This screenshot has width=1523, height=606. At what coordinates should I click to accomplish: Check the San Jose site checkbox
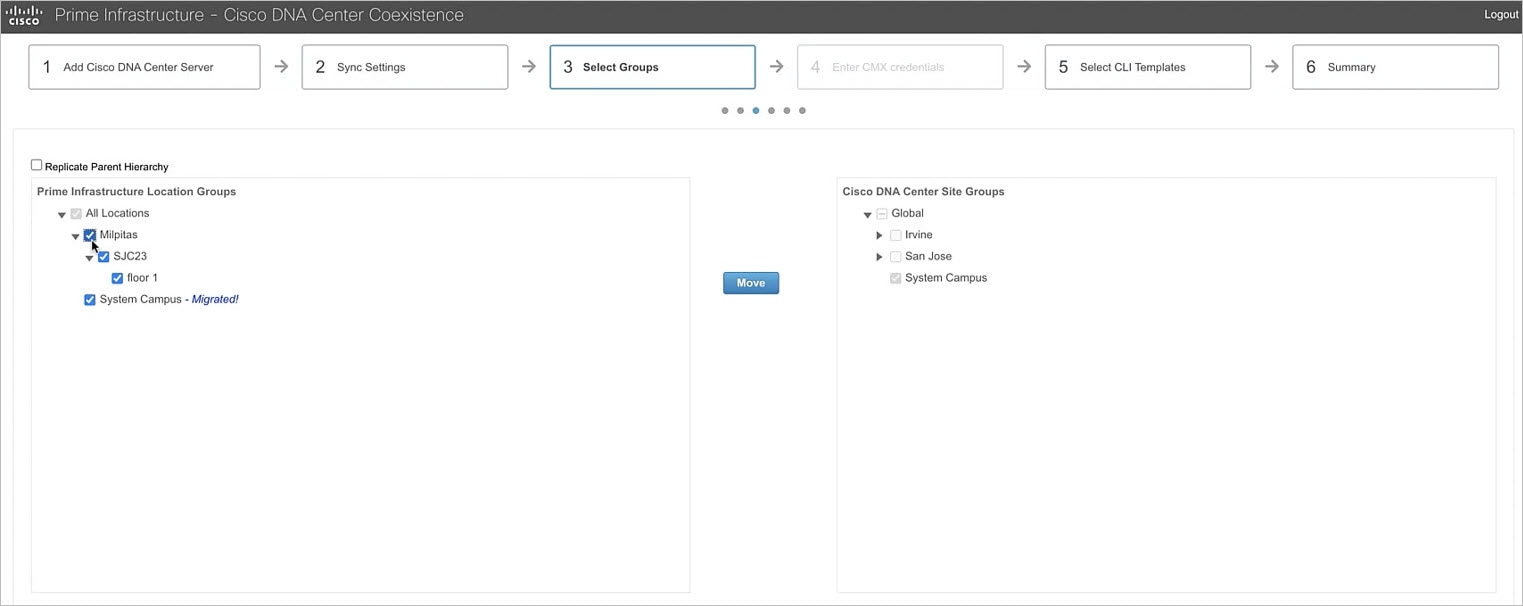coord(896,256)
